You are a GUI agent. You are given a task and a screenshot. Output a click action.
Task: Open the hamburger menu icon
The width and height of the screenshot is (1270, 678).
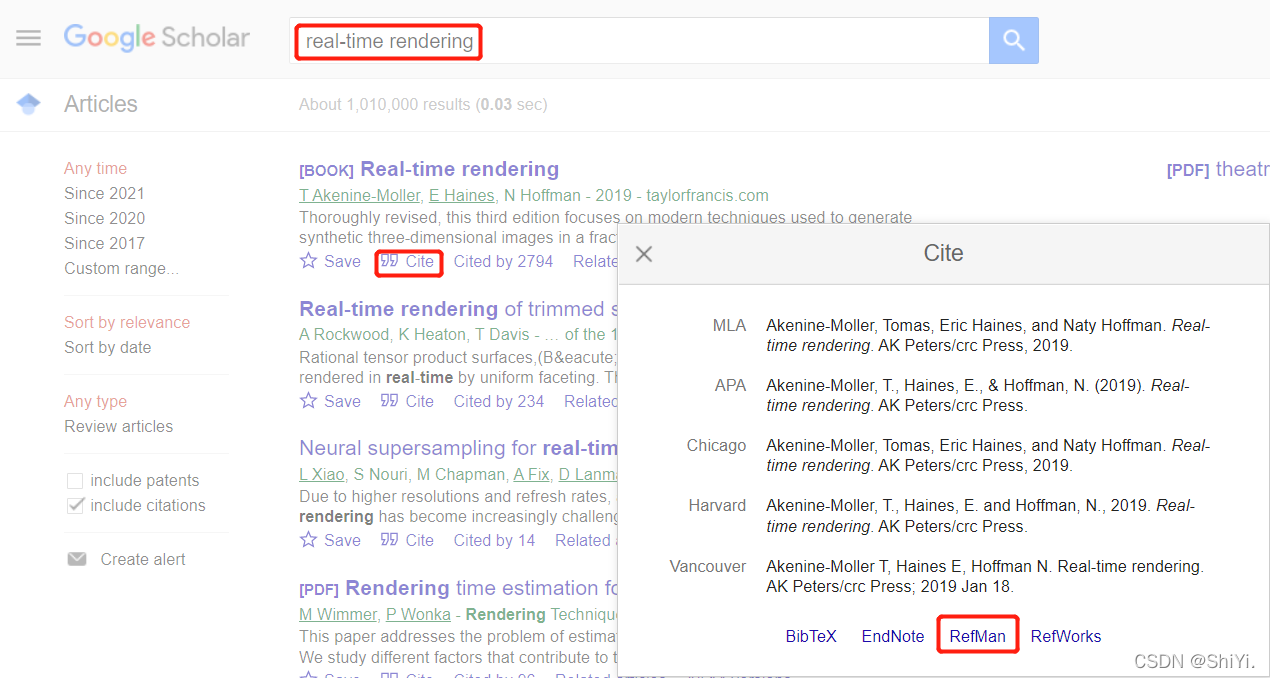pos(29,38)
